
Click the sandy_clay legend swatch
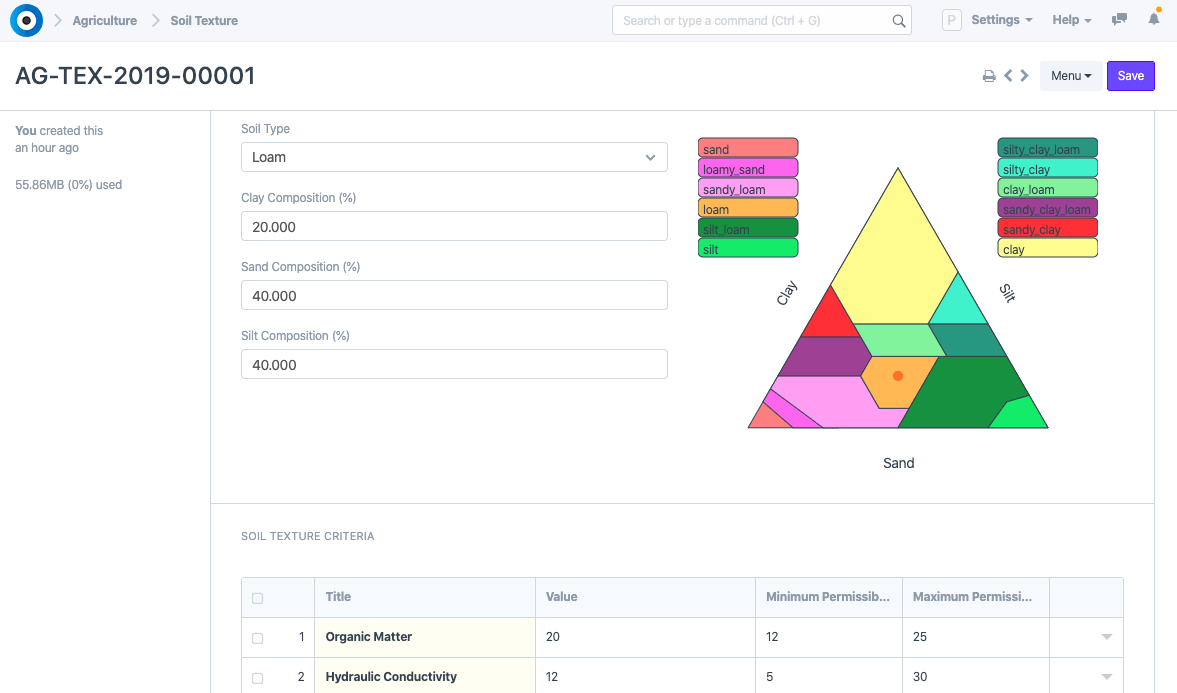coord(1047,228)
